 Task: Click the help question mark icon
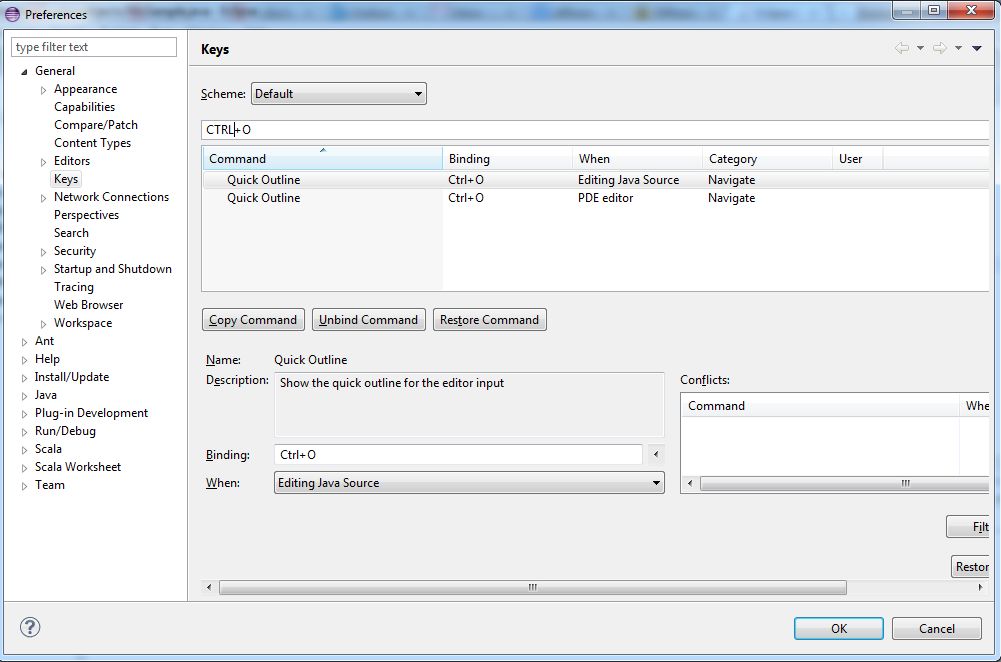(30, 628)
